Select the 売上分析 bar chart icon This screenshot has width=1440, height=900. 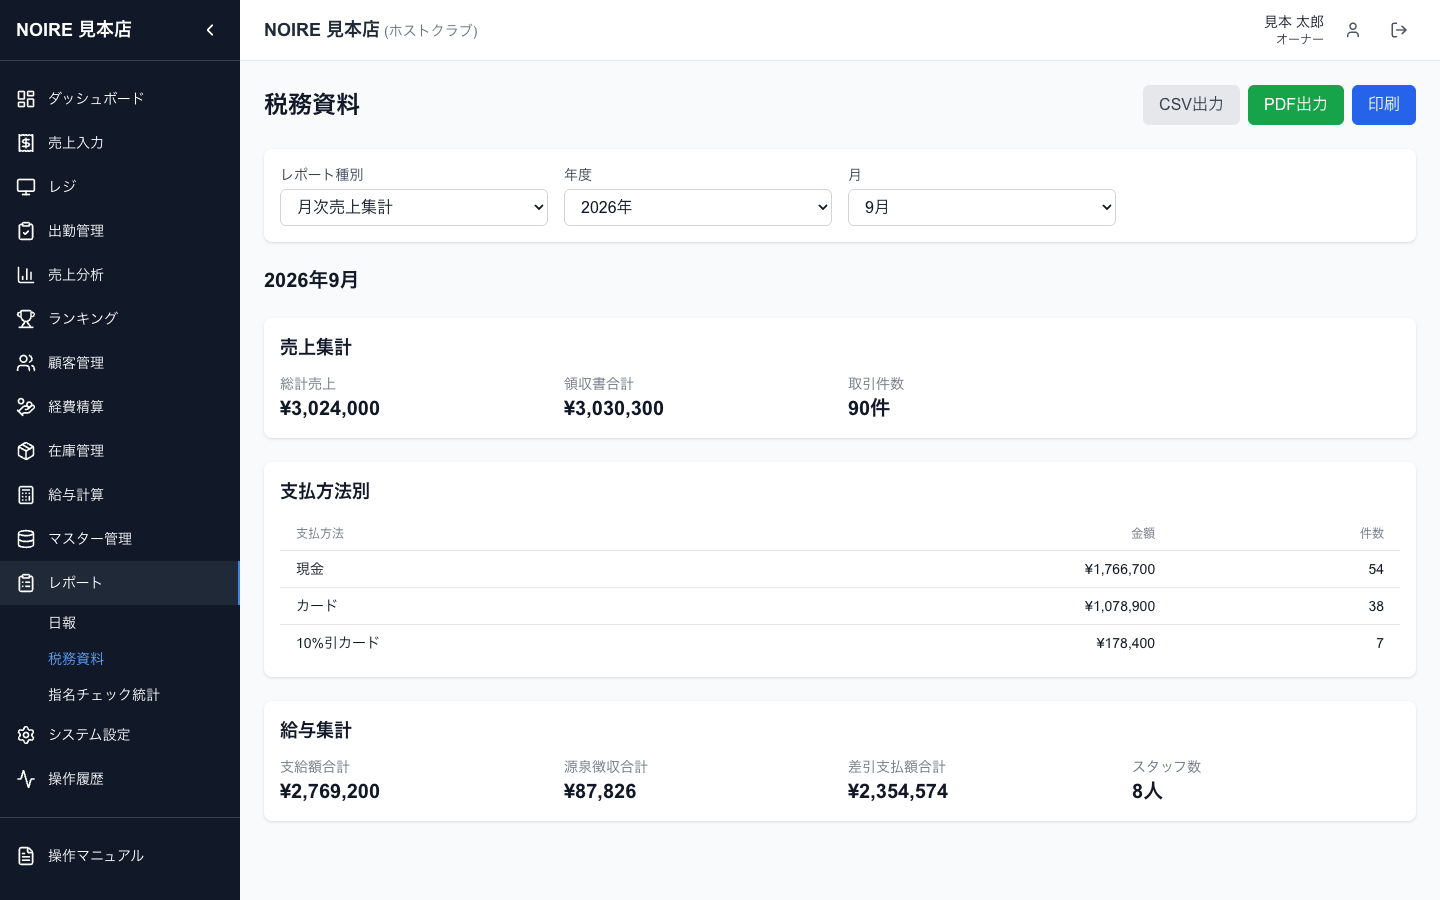pos(26,275)
